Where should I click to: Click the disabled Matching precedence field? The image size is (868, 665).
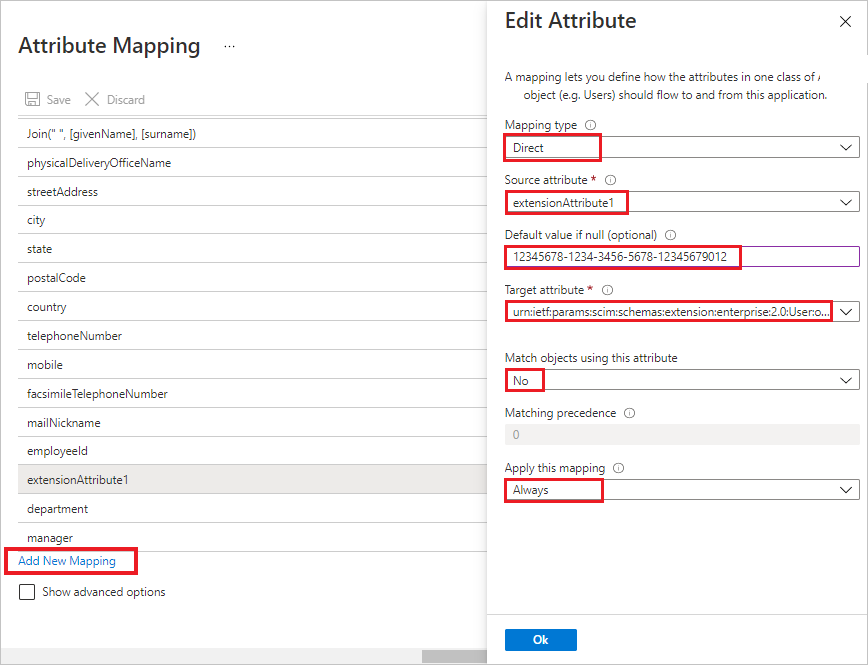pyautogui.click(x=682, y=435)
